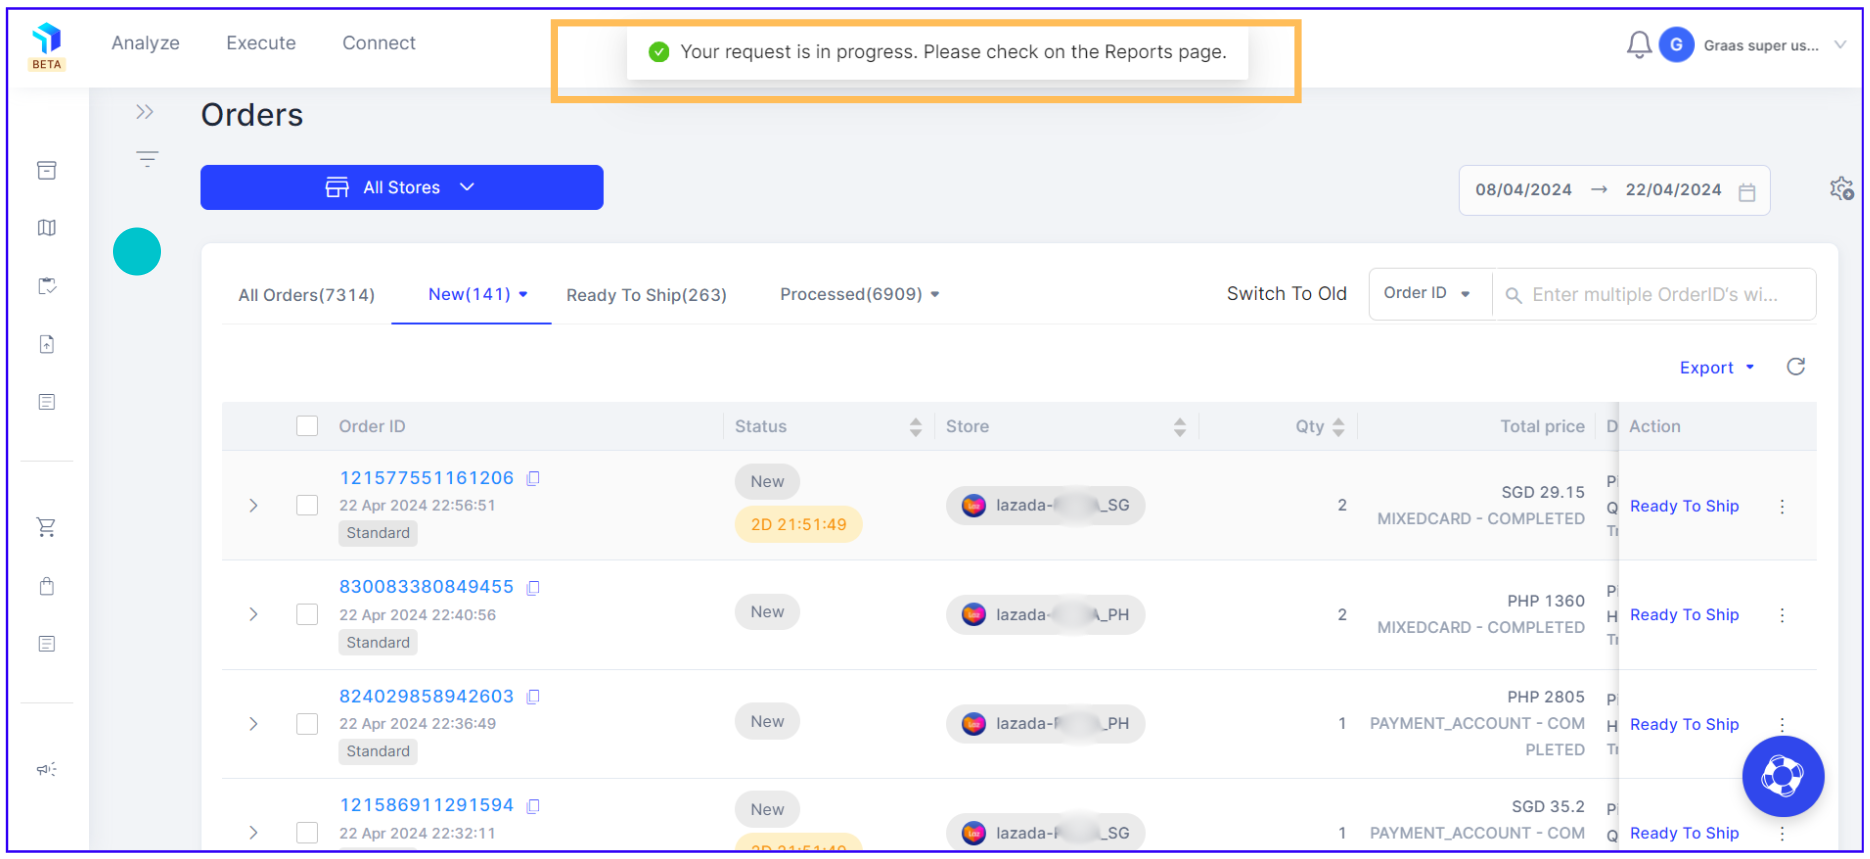The image size is (1870, 859).
Task: Open the Export dropdown
Action: (x=1716, y=368)
